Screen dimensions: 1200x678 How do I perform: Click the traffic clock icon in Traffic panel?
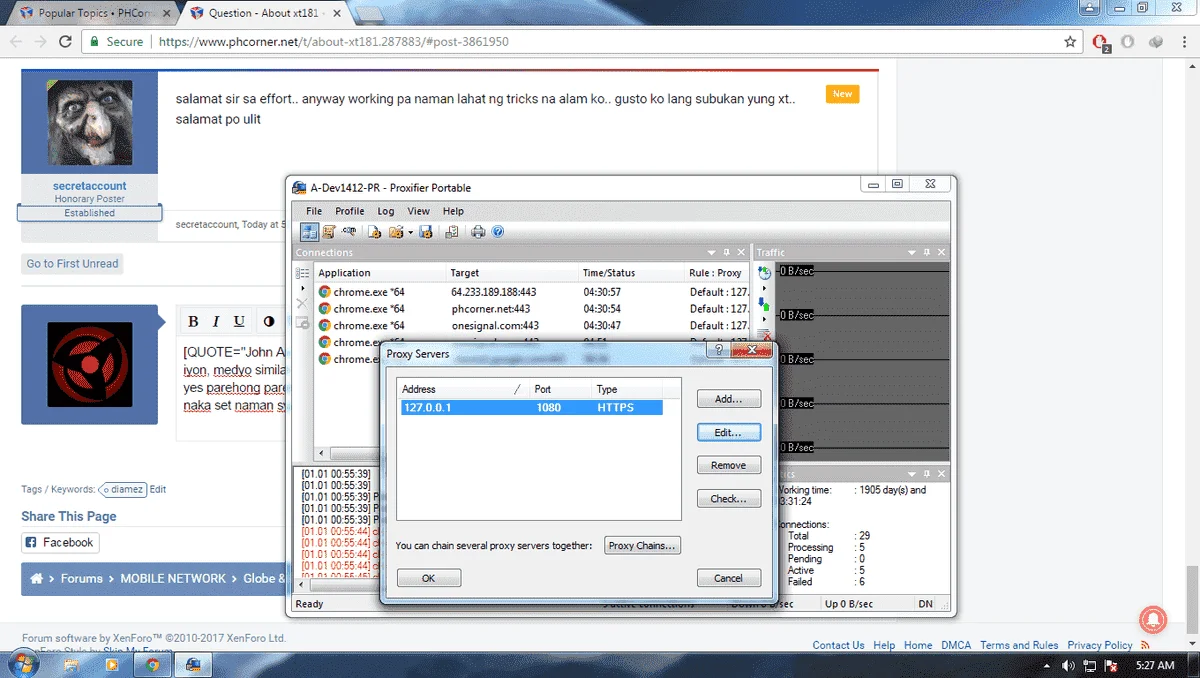click(x=765, y=272)
